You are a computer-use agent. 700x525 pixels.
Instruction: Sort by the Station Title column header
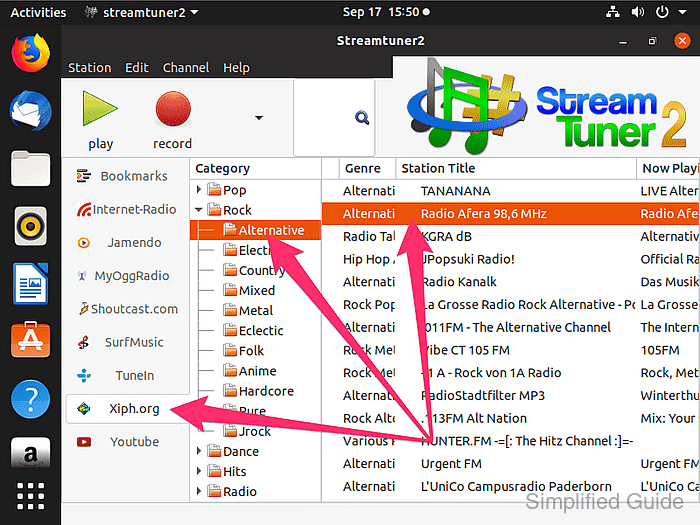516,169
